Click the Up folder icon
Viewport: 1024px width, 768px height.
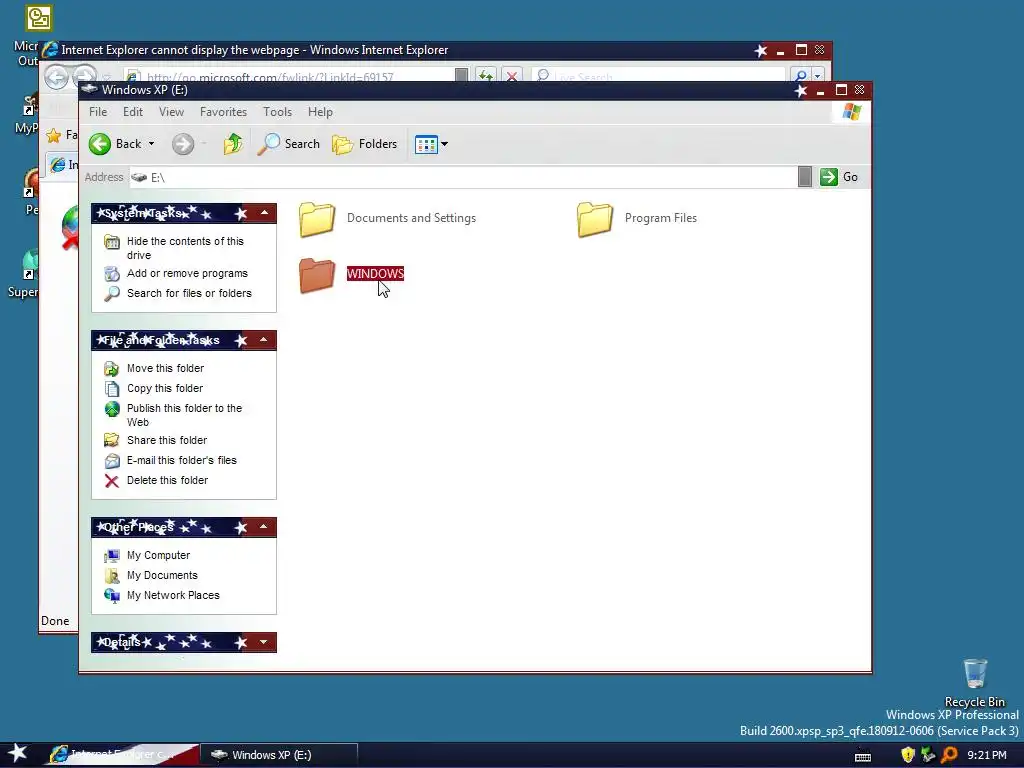click(x=232, y=144)
